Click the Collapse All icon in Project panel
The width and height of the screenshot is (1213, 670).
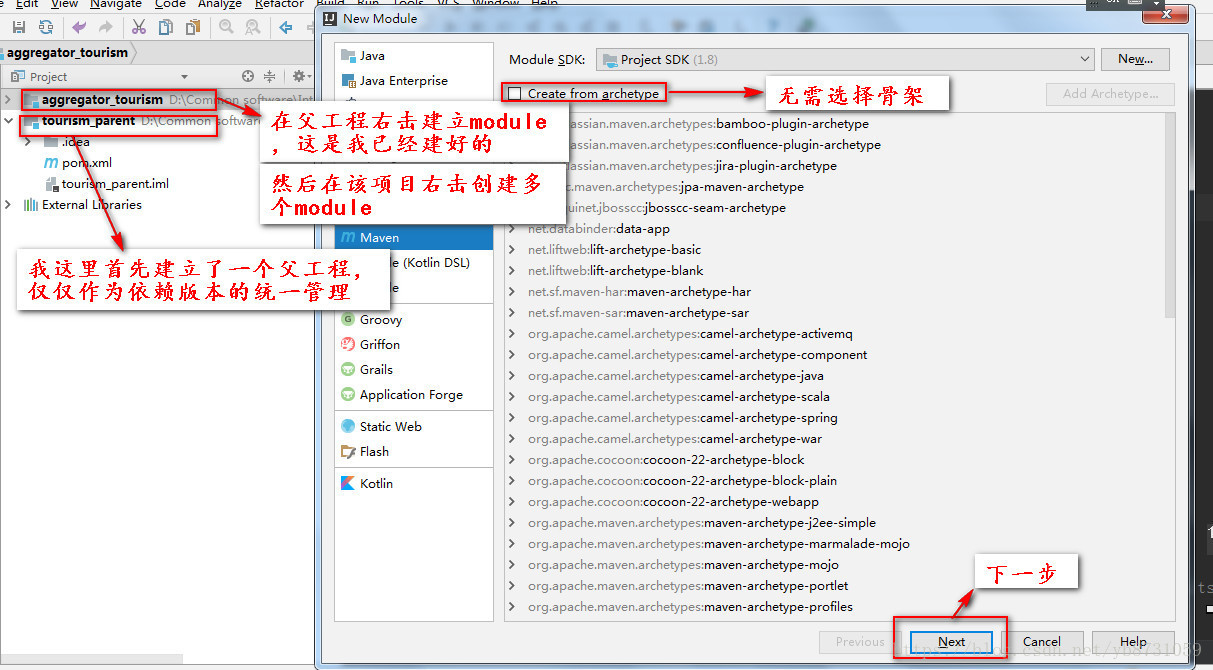pos(270,76)
